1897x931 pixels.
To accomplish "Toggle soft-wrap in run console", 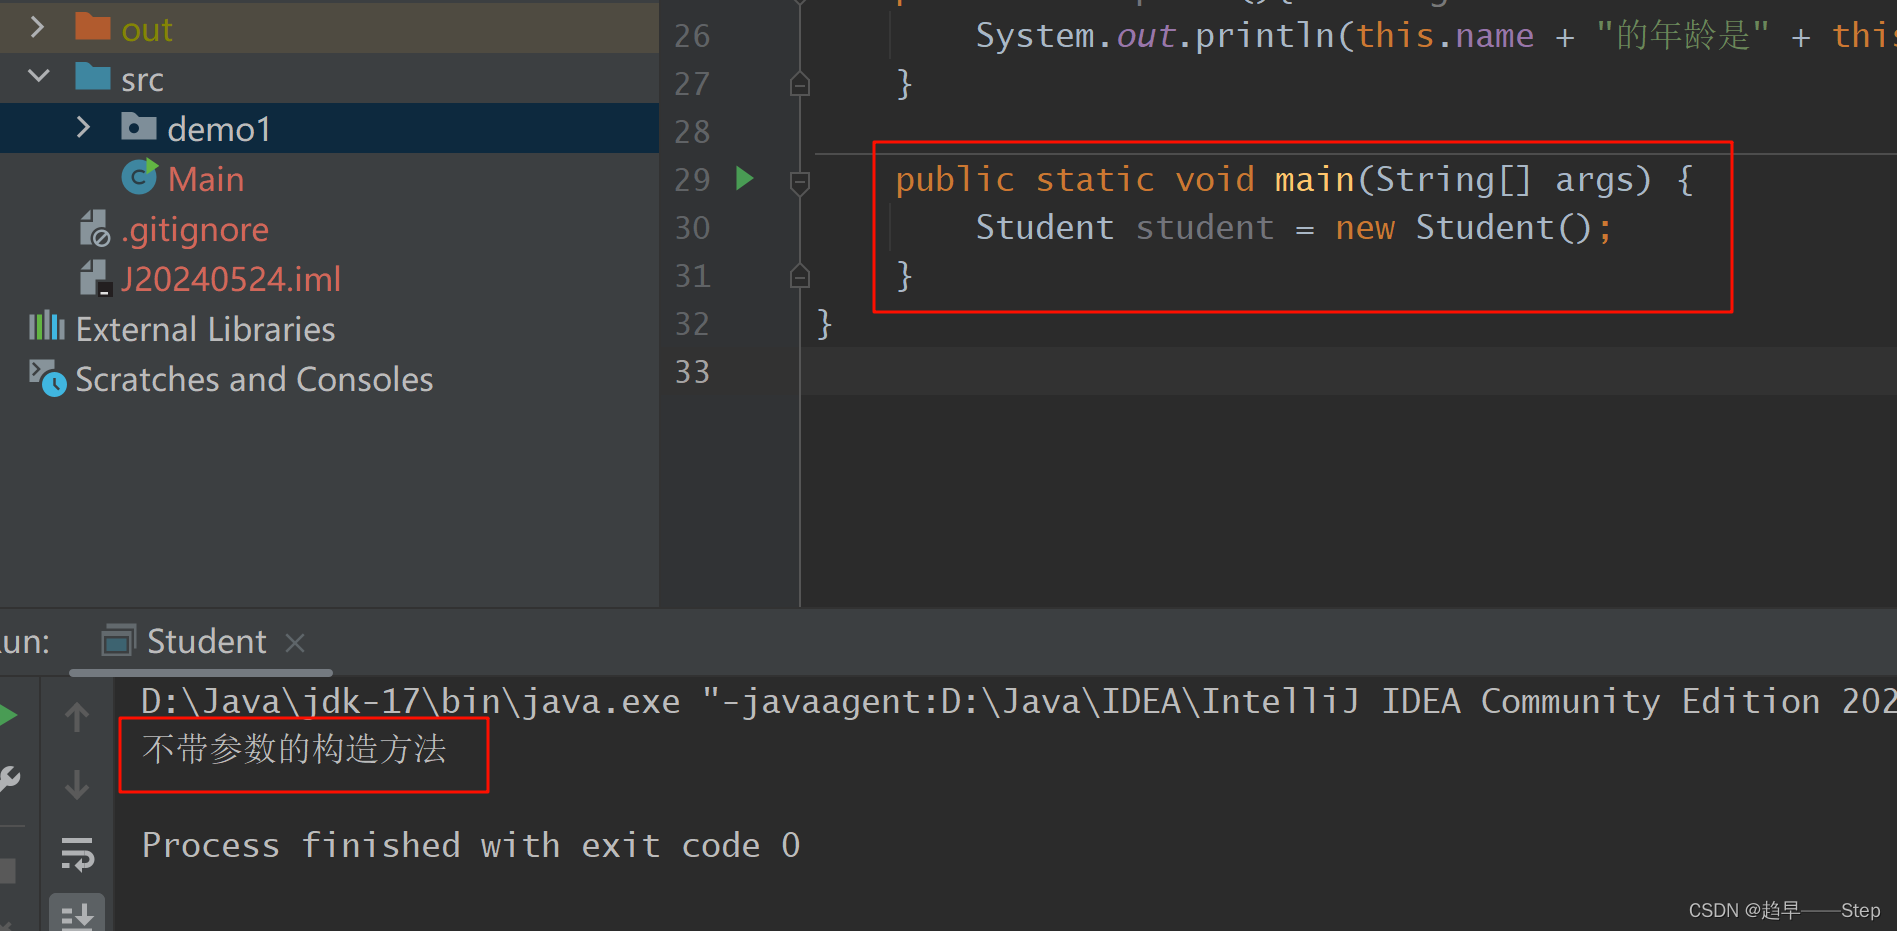I will pyautogui.click(x=77, y=853).
